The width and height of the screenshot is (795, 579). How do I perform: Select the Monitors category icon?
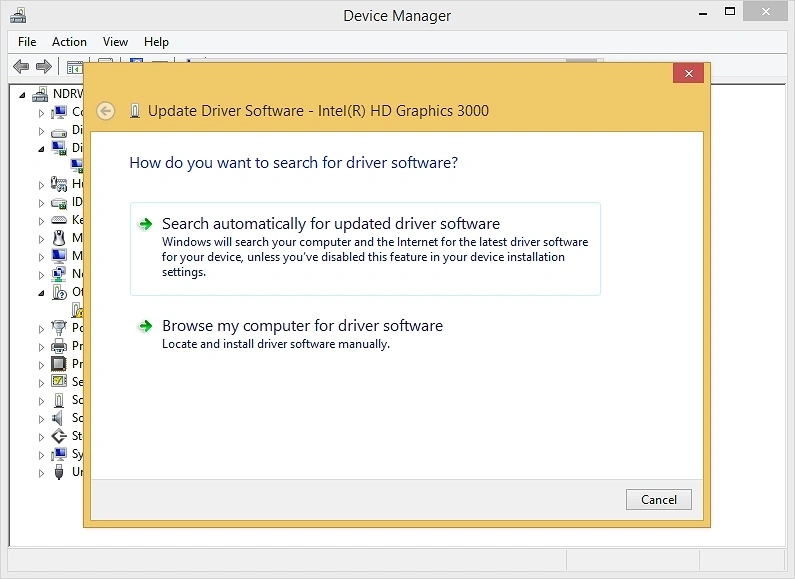tap(59, 256)
